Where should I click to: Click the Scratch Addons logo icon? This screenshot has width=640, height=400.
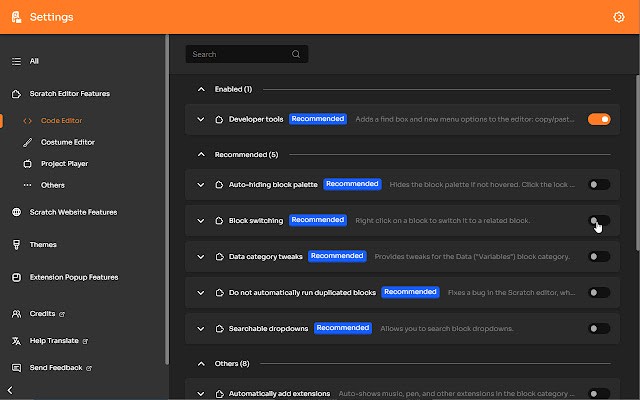(x=16, y=17)
